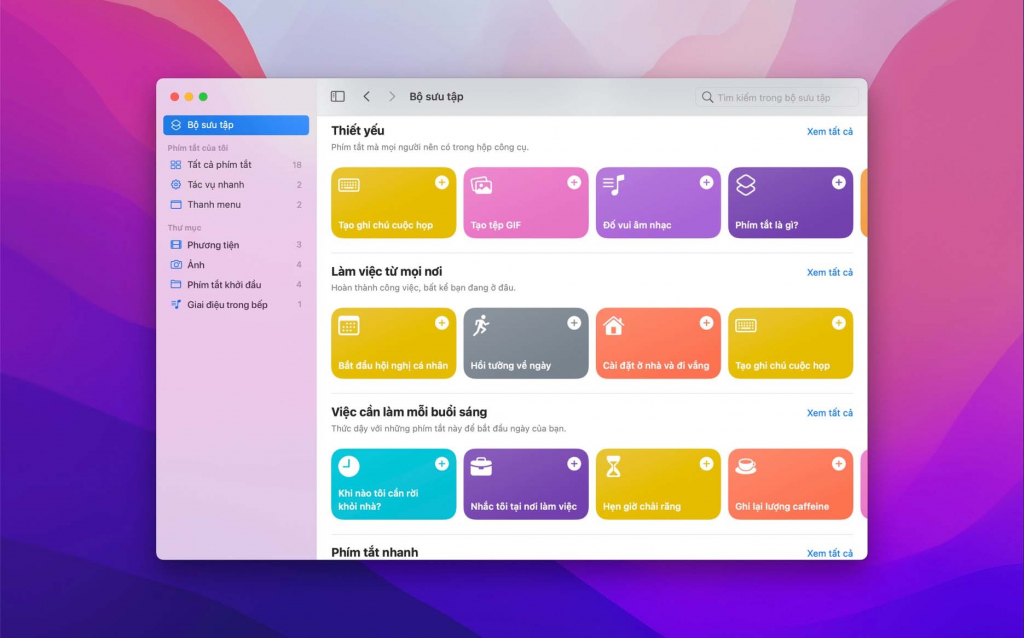This screenshot has height=638, width=1024.
Task: Click the film icon beside 'Phương tiện'
Action: pyautogui.click(x=176, y=245)
